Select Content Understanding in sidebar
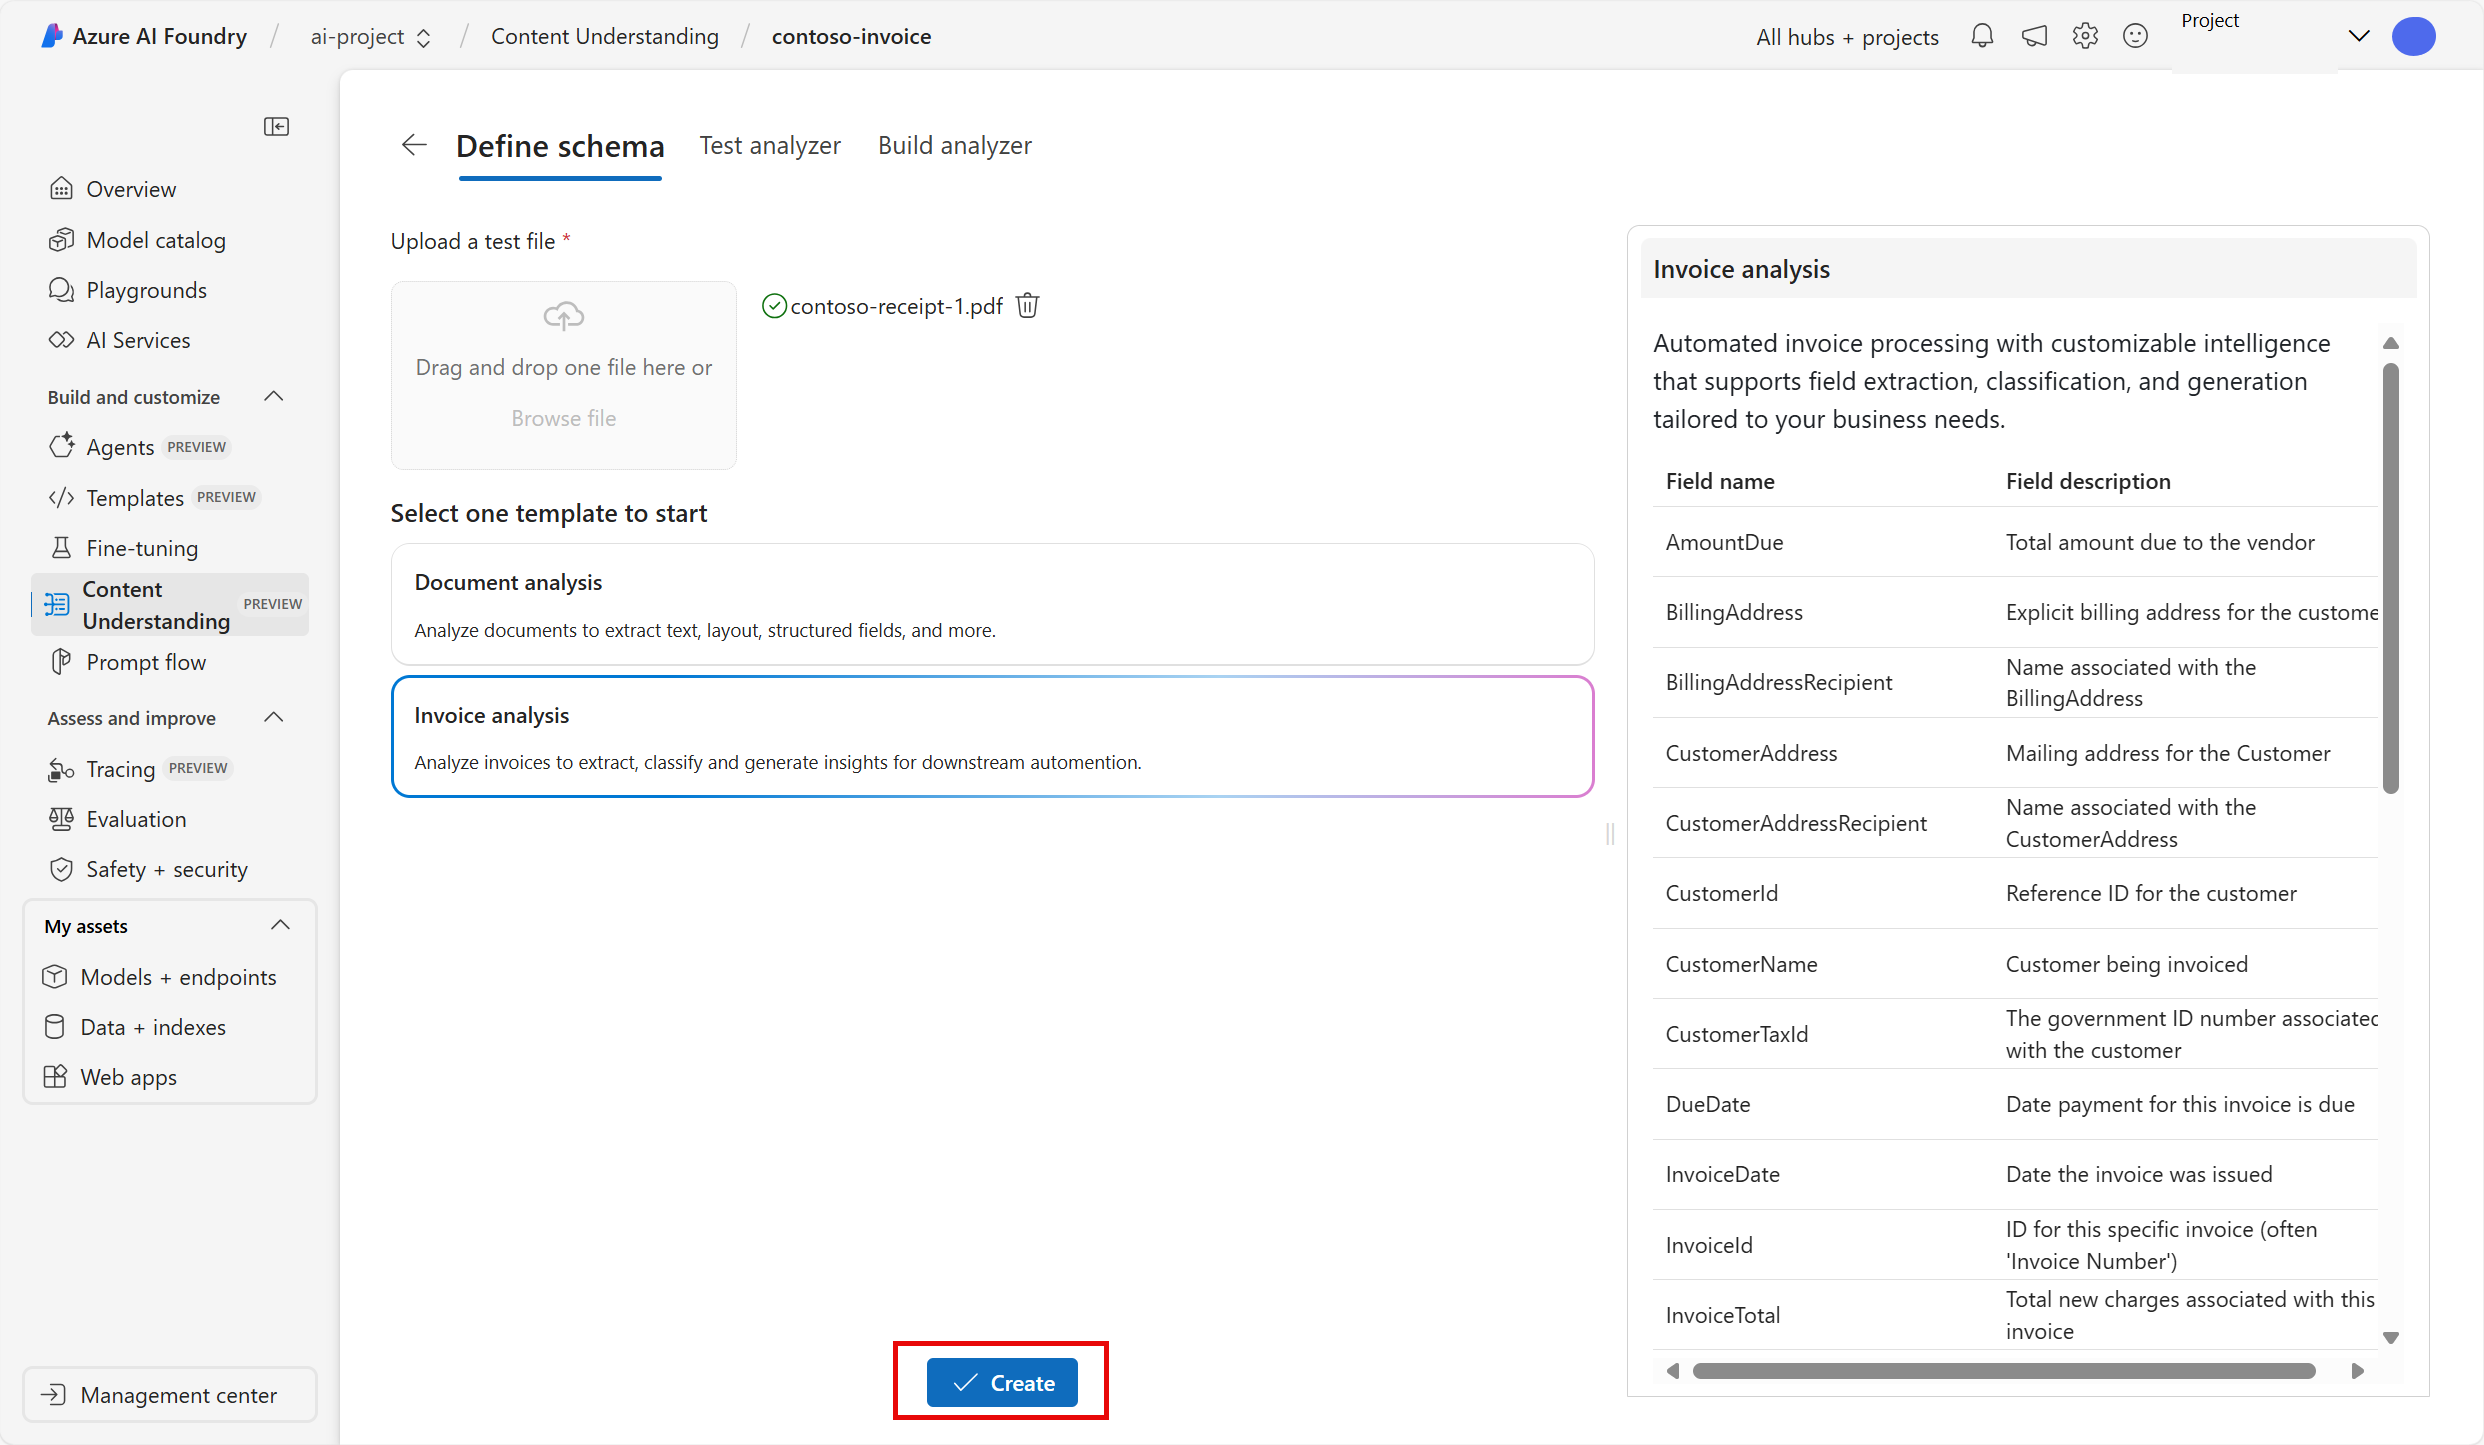 click(170, 605)
